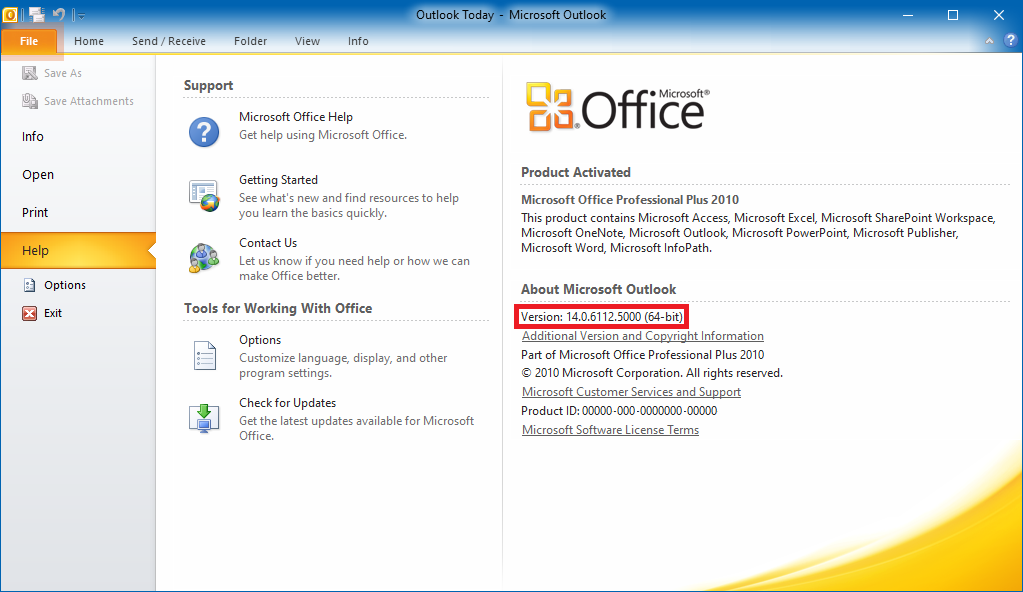Switch to the Send / Receive tab
The height and width of the screenshot is (592, 1023).
point(168,41)
